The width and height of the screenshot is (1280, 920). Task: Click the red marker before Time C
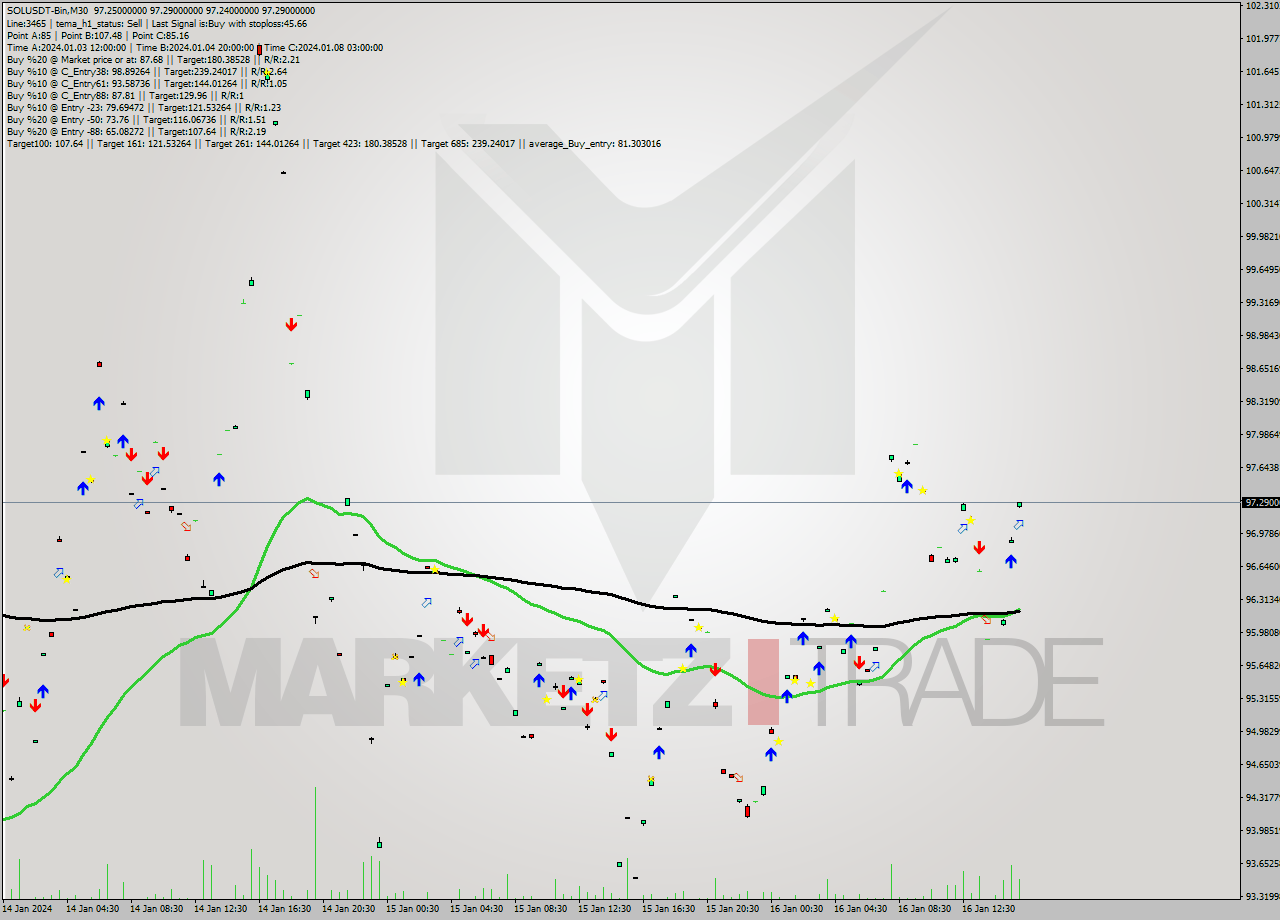point(260,48)
